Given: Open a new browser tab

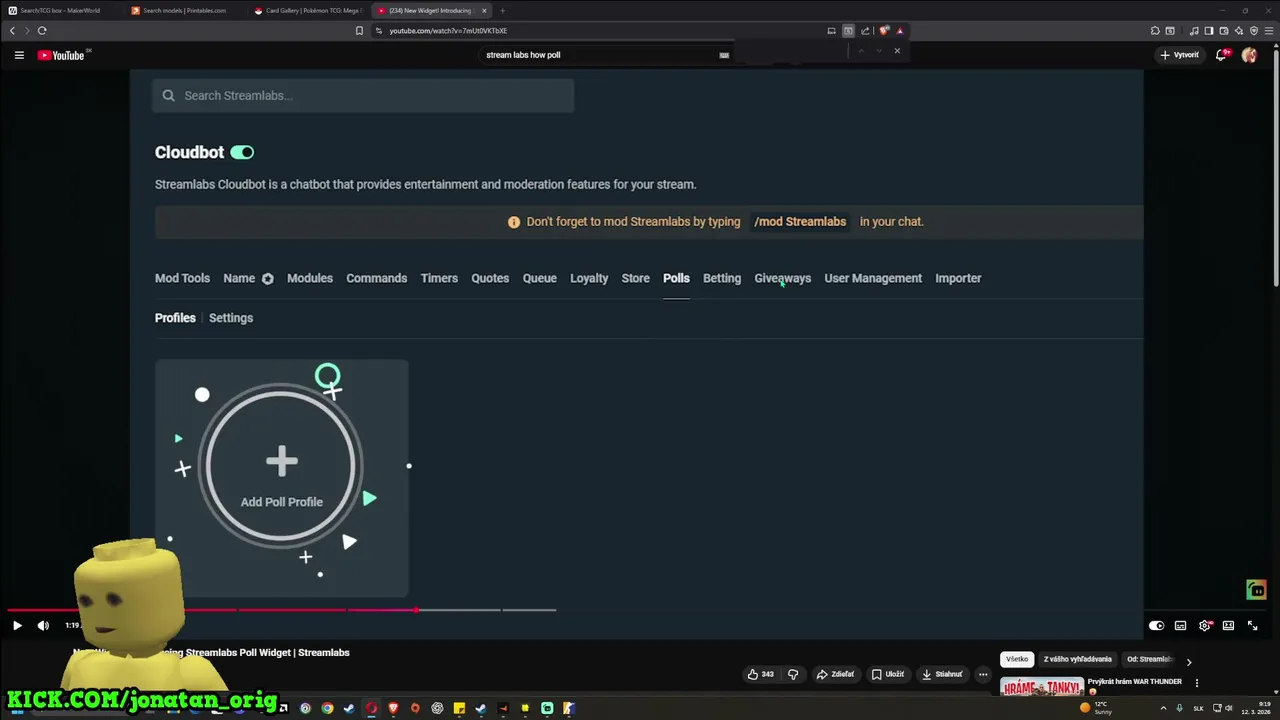Looking at the screenshot, I should pos(503,10).
